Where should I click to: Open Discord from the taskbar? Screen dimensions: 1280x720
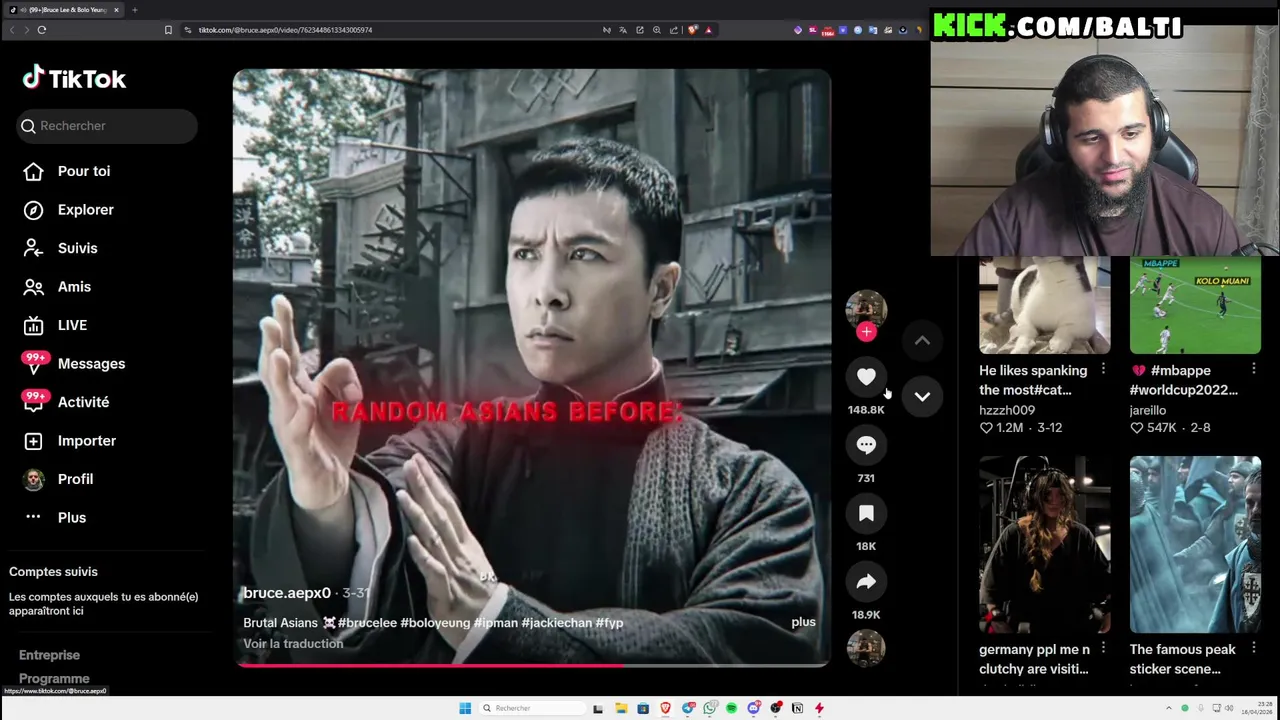coord(753,708)
